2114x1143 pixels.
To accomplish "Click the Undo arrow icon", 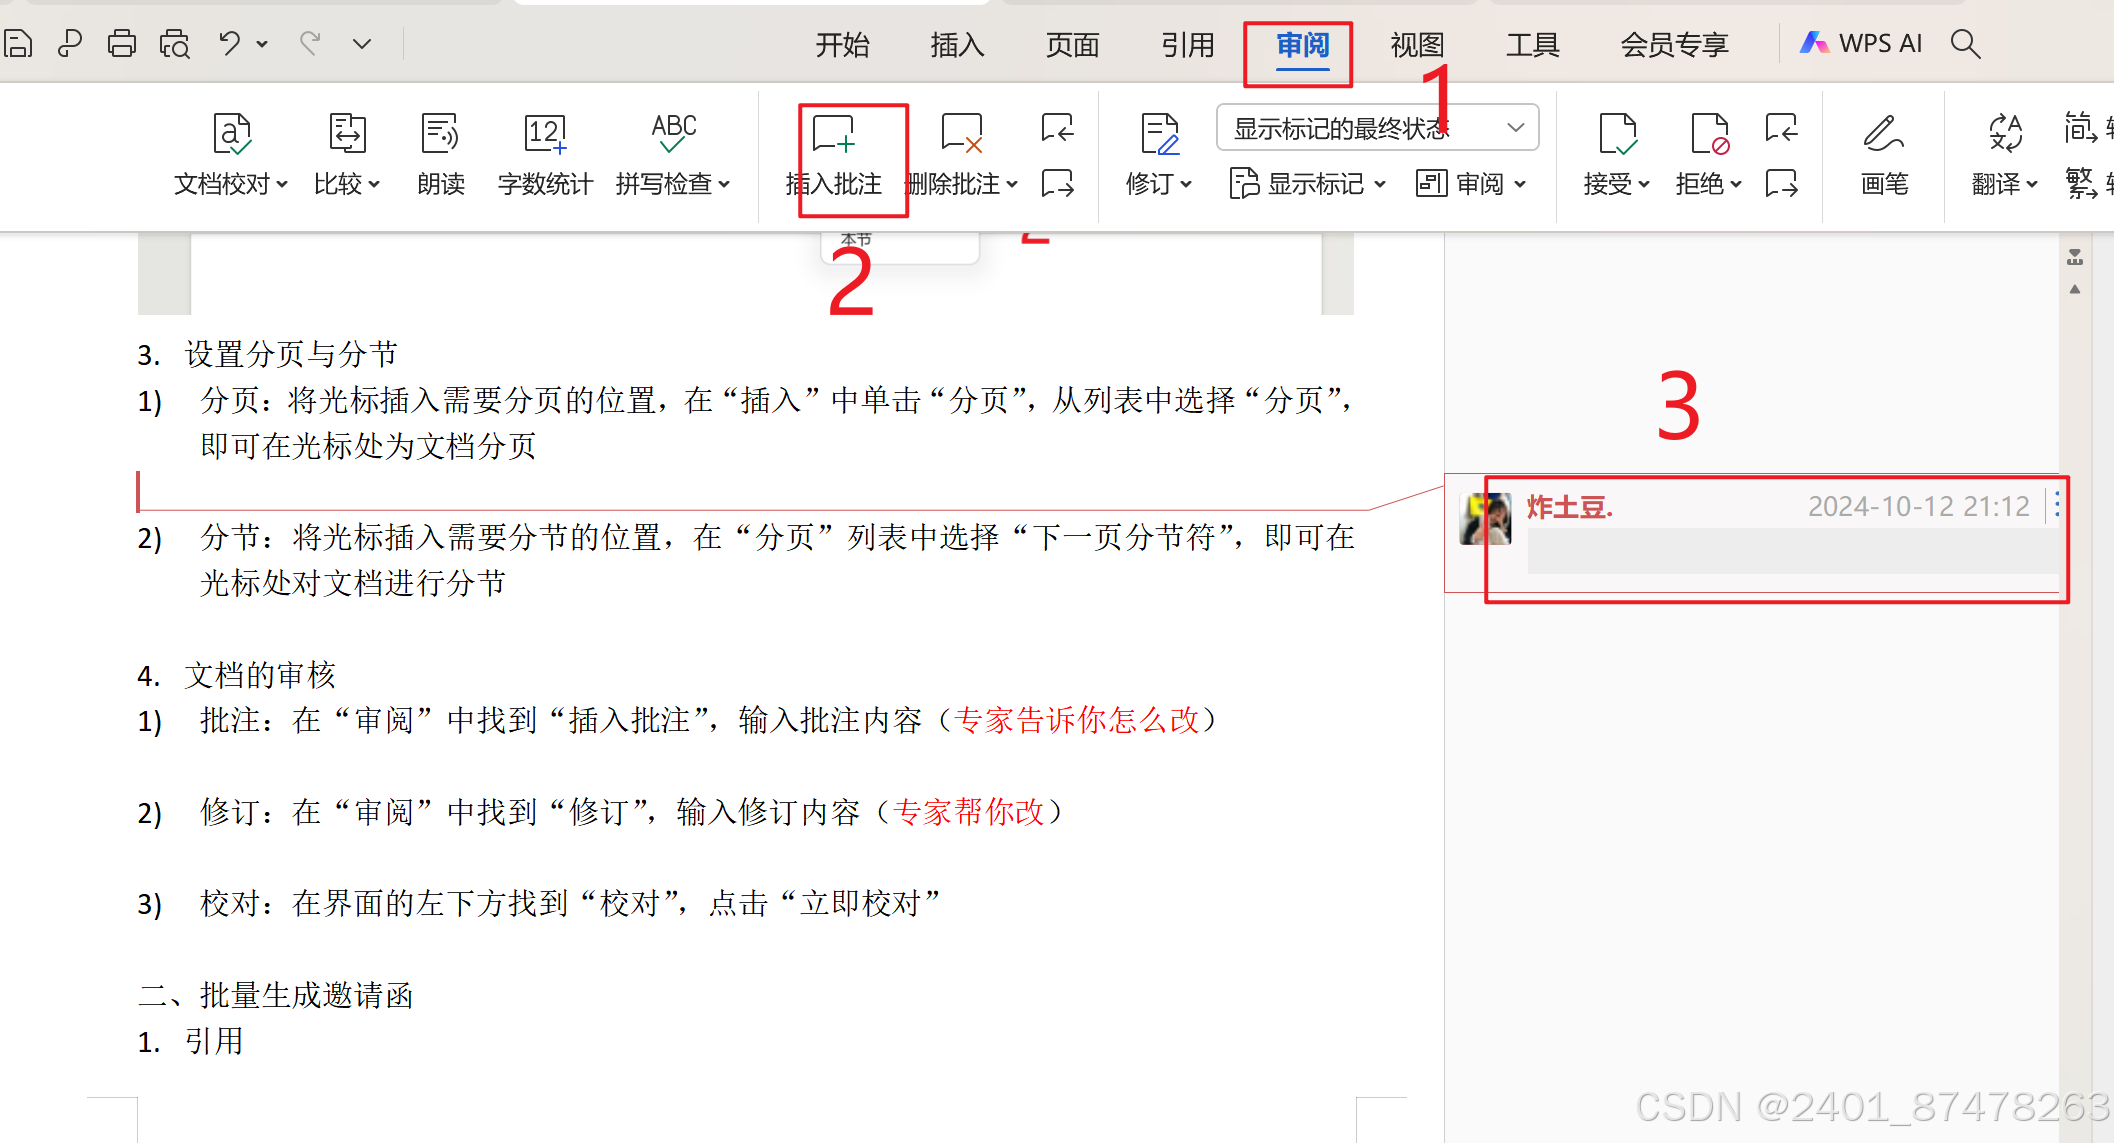I will 229,43.
